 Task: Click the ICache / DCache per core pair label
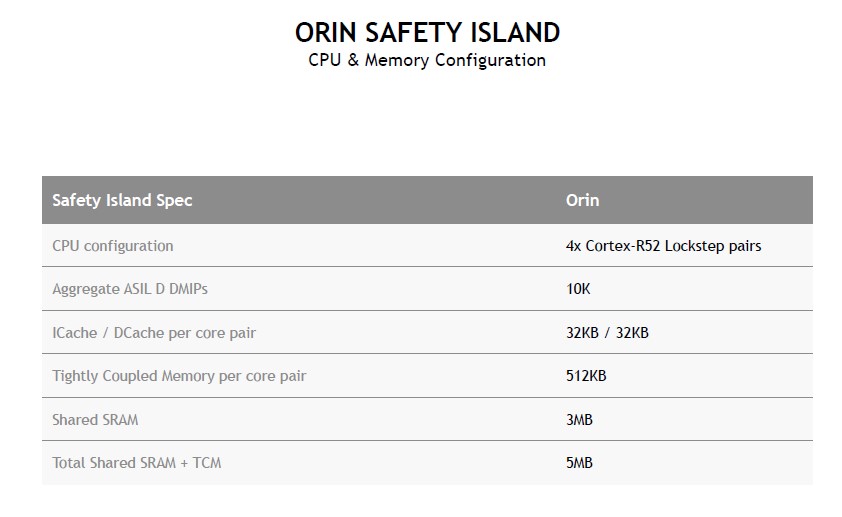pyautogui.click(x=154, y=333)
